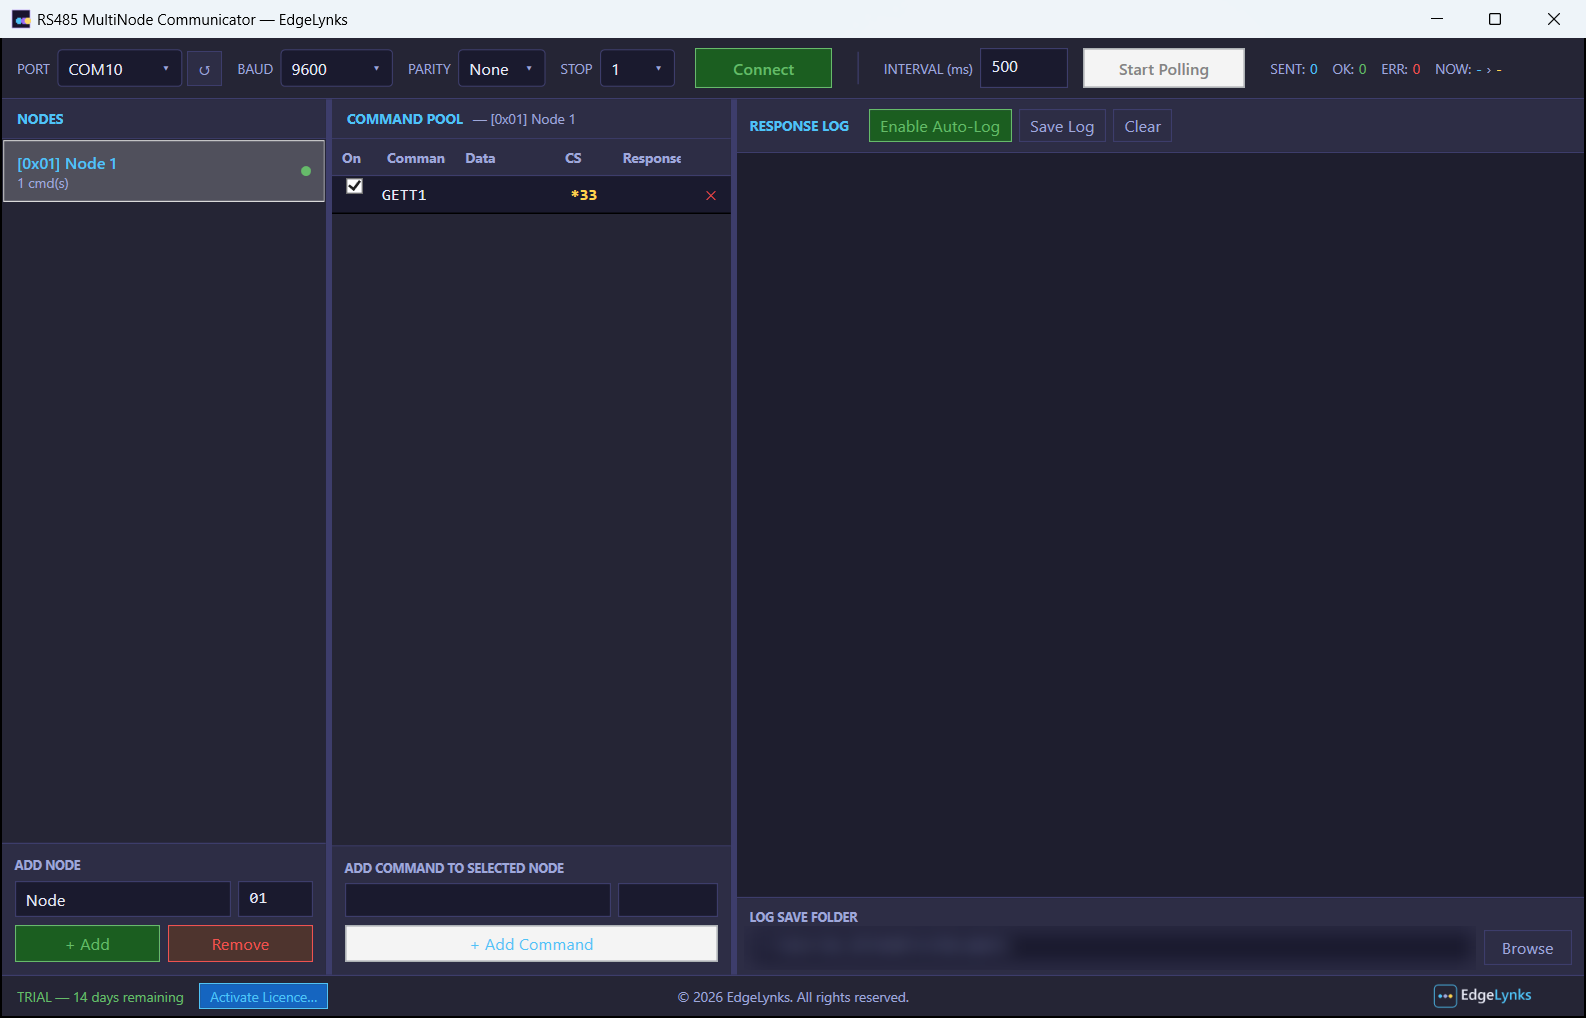Click the node address field showing 01
The image size is (1586, 1018).
point(275,899)
